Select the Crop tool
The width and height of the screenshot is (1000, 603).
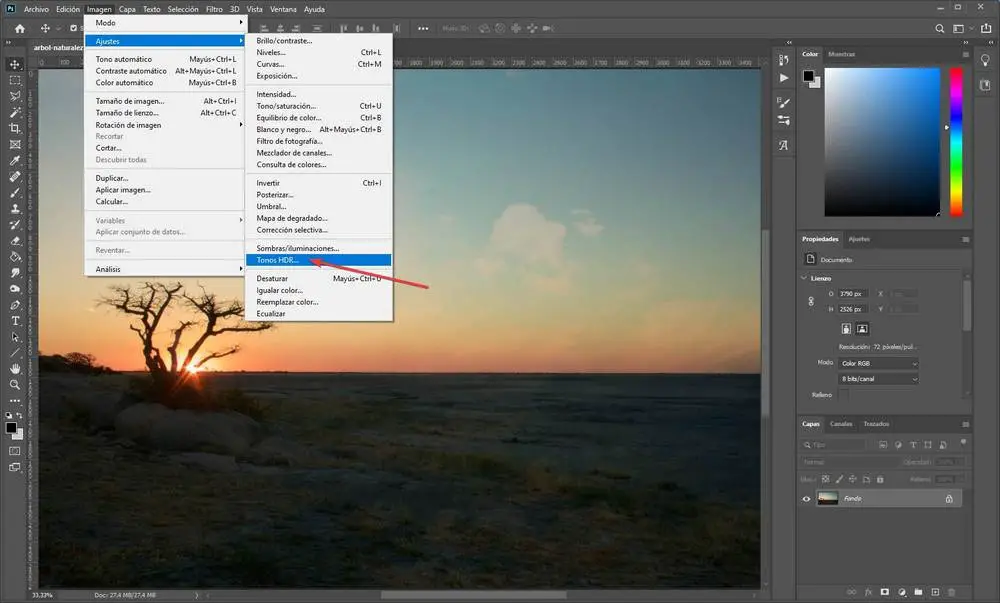pyautogui.click(x=15, y=128)
